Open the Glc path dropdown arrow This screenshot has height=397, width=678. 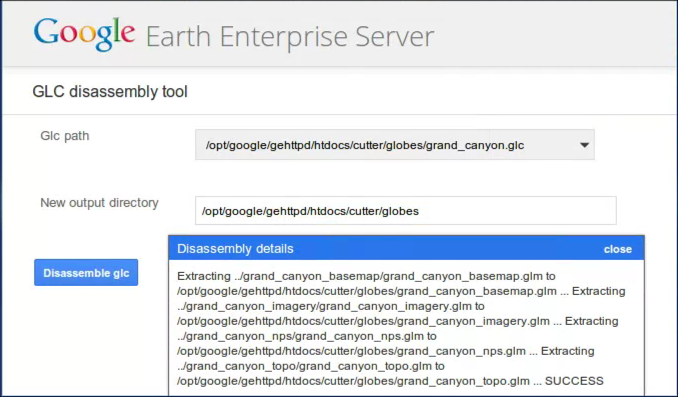pyautogui.click(x=584, y=145)
